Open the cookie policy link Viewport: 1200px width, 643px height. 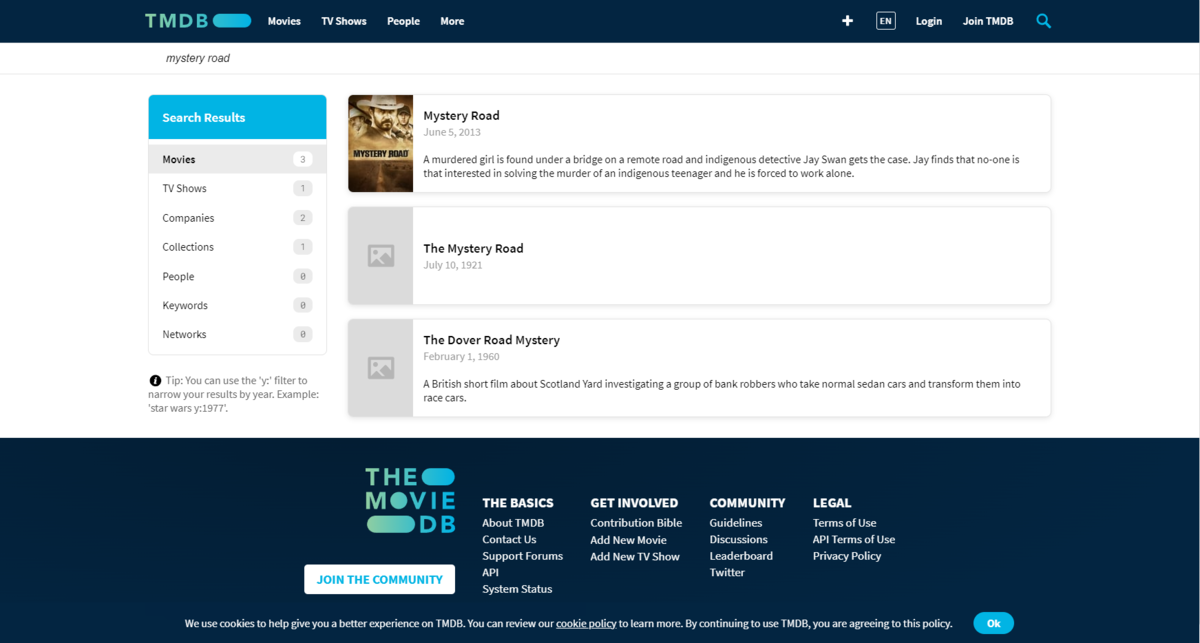click(x=587, y=623)
